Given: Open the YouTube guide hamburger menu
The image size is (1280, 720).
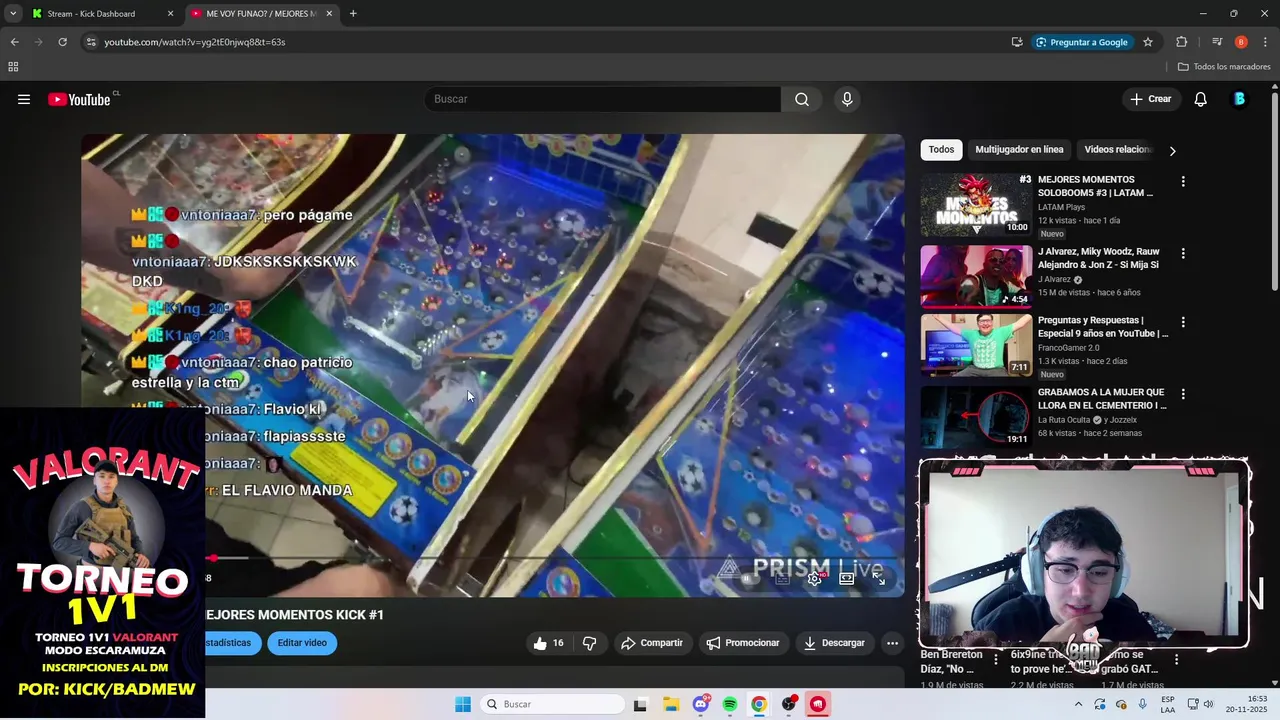Looking at the screenshot, I should [x=24, y=99].
